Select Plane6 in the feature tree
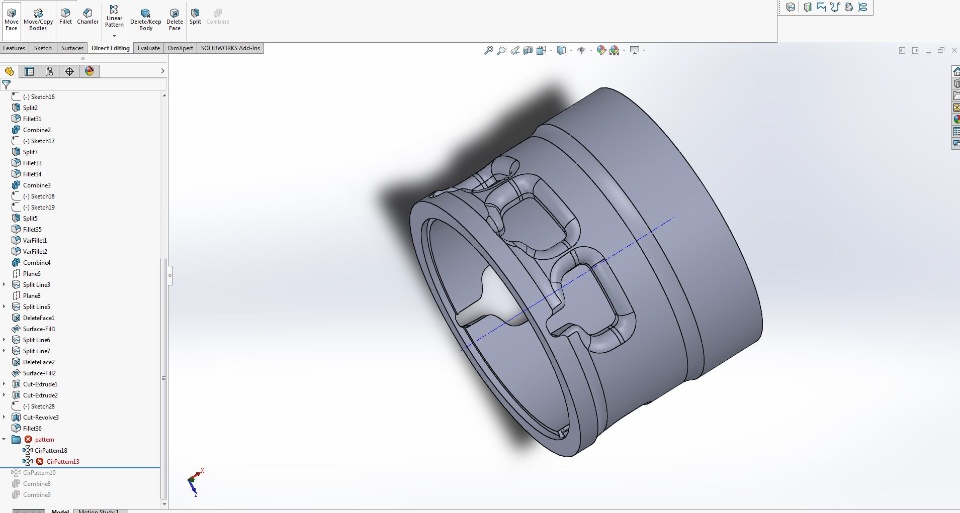 (x=31, y=274)
